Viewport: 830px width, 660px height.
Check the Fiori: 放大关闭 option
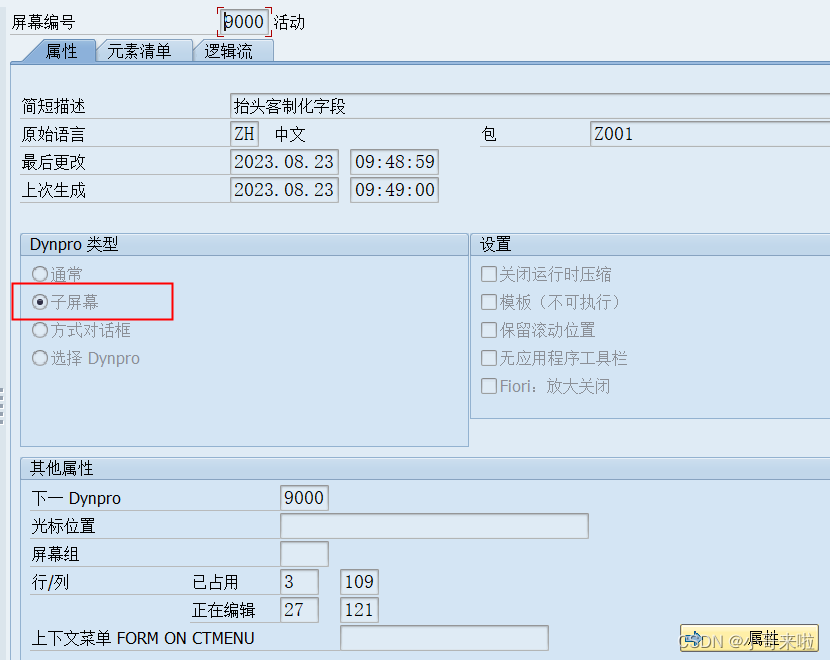[x=489, y=386]
